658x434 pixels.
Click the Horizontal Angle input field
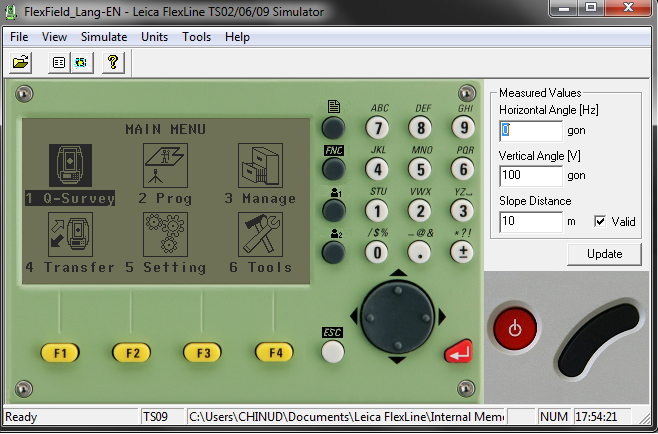(x=531, y=131)
